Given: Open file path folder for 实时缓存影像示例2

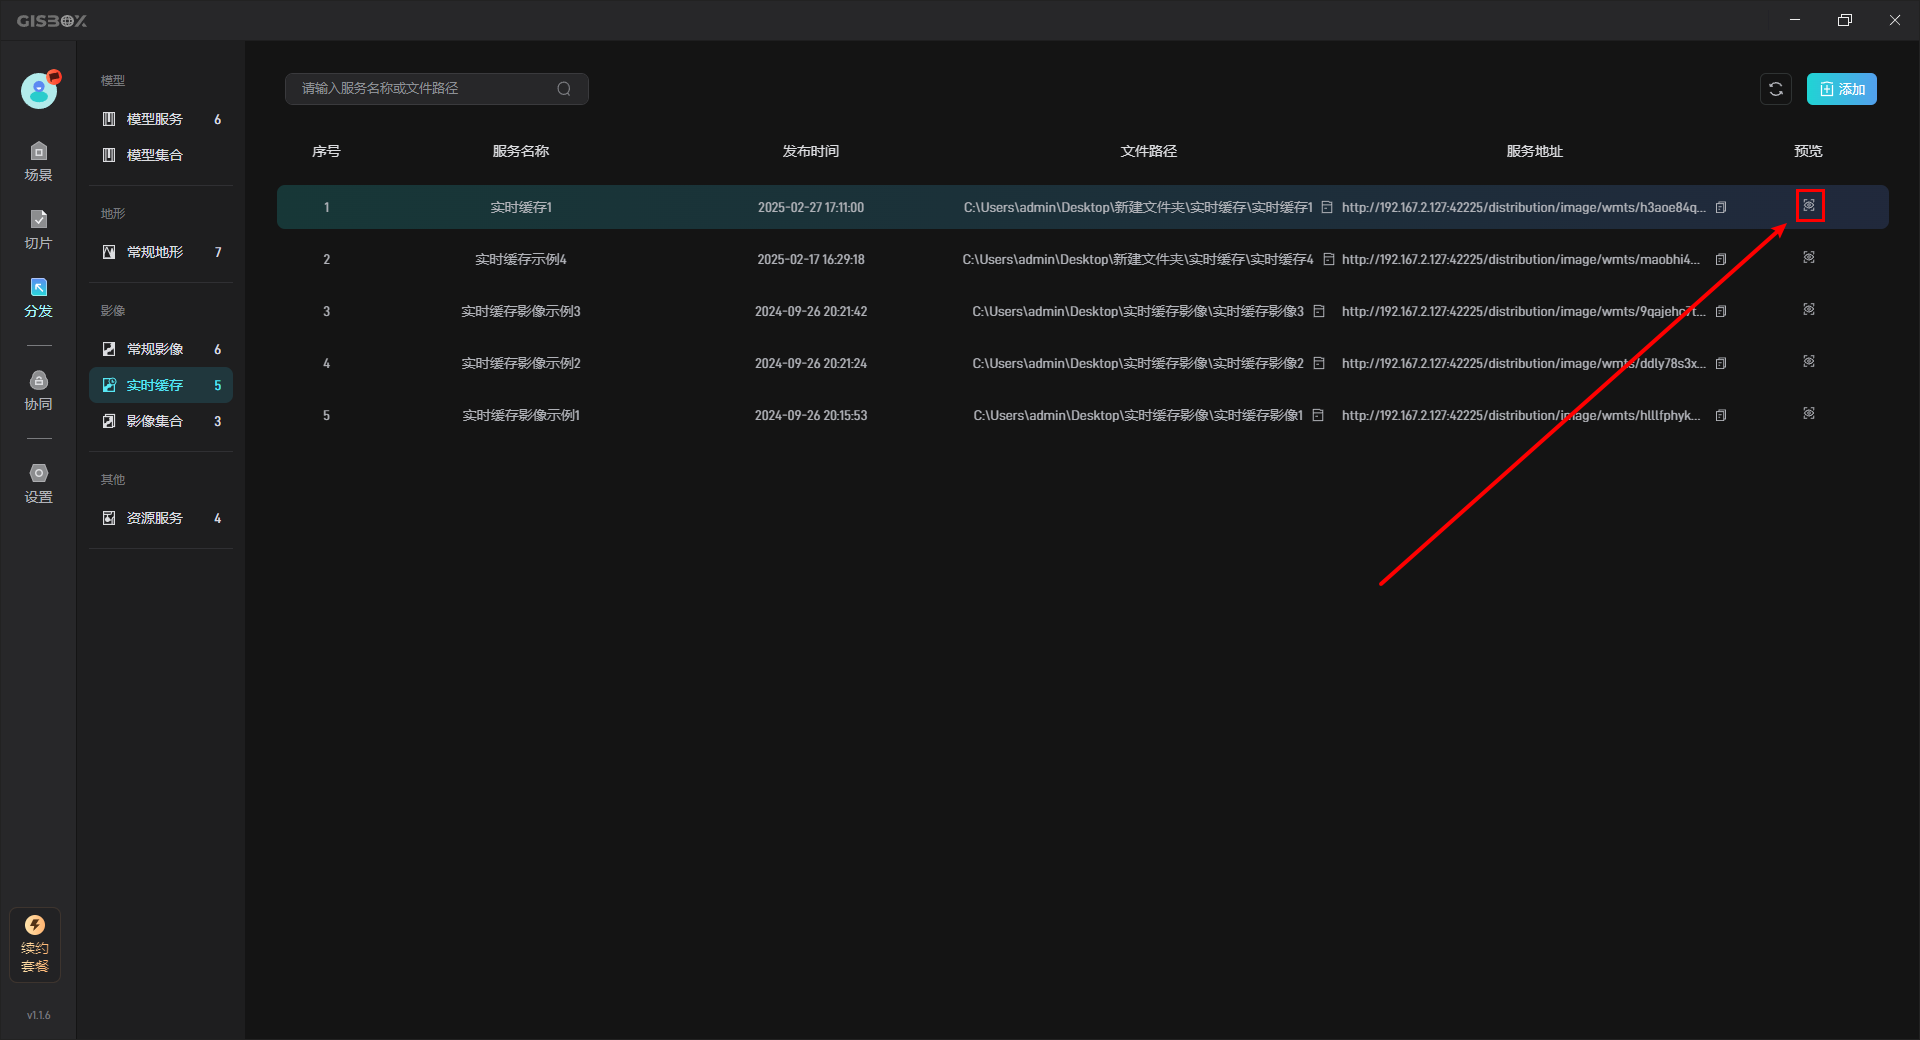Looking at the screenshot, I should (1319, 363).
